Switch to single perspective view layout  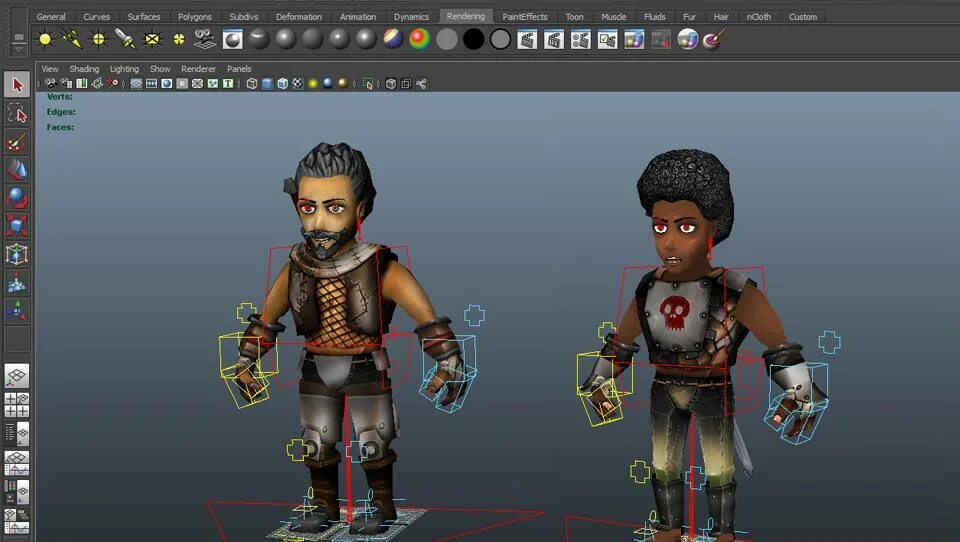17,375
